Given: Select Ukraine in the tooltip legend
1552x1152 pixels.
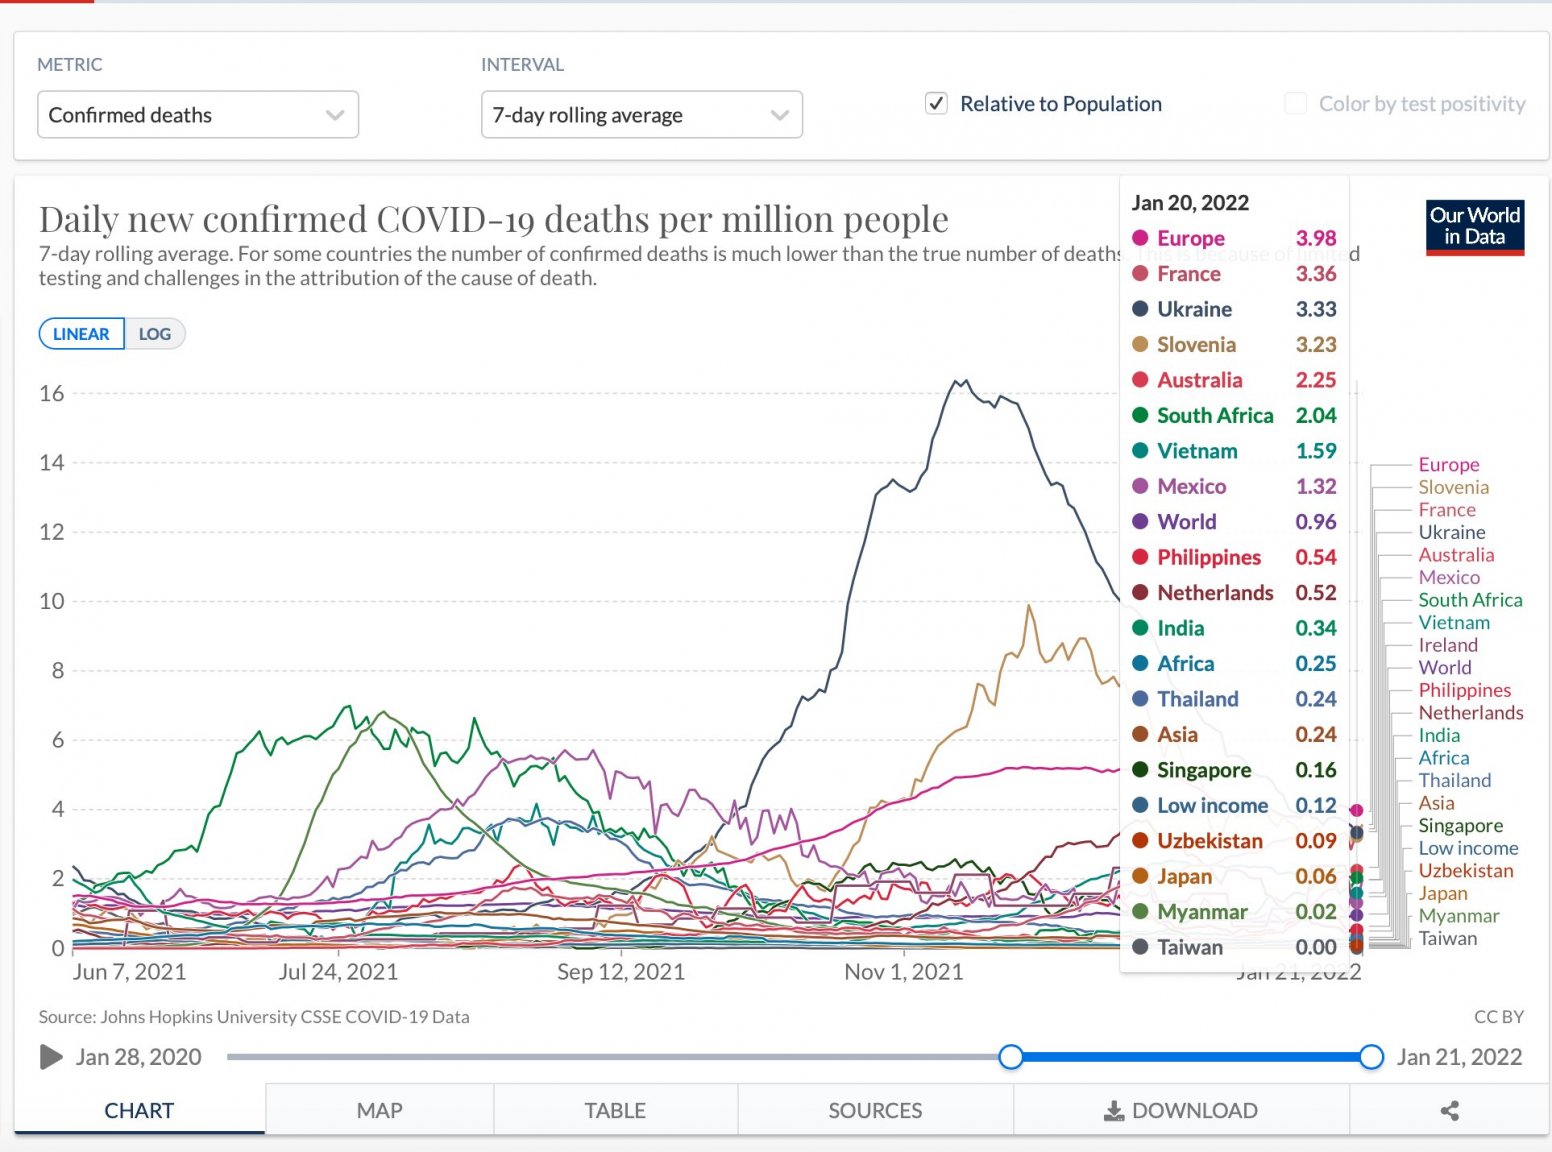Looking at the screenshot, I should 1194,309.
